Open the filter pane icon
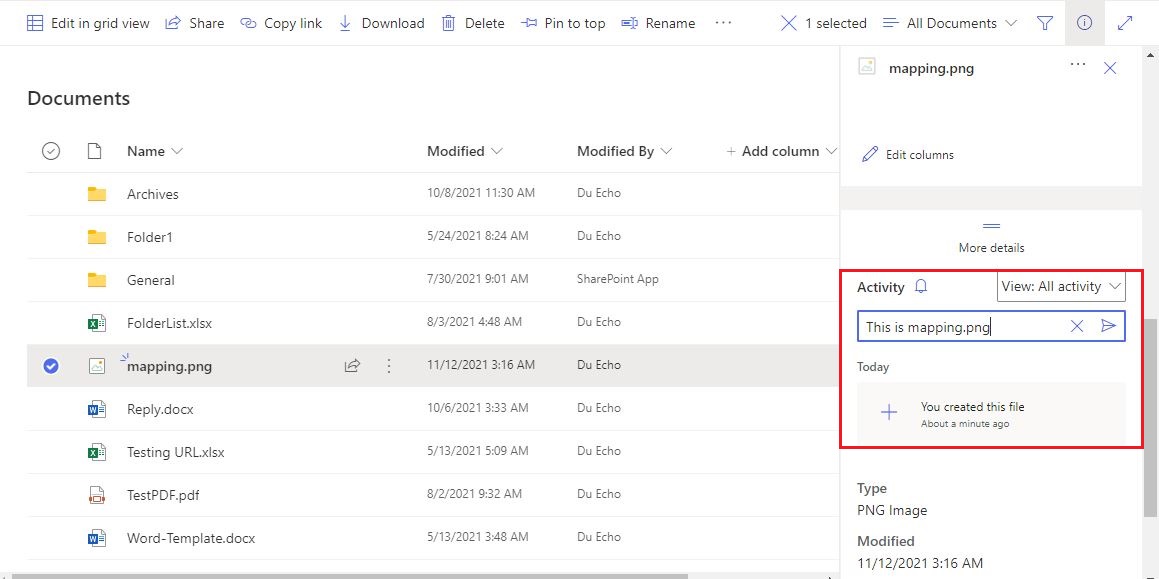Image resolution: width=1159 pixels, height=579 pixels. [1044, 23]
